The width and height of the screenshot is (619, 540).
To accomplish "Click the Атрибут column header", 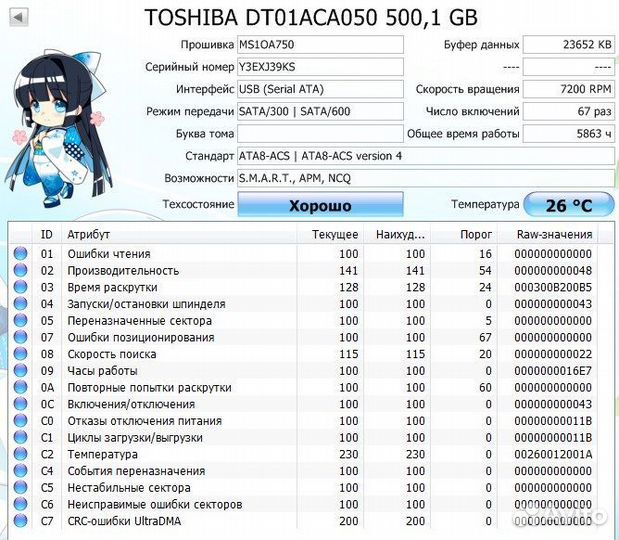I will click(x=180, y=234).
